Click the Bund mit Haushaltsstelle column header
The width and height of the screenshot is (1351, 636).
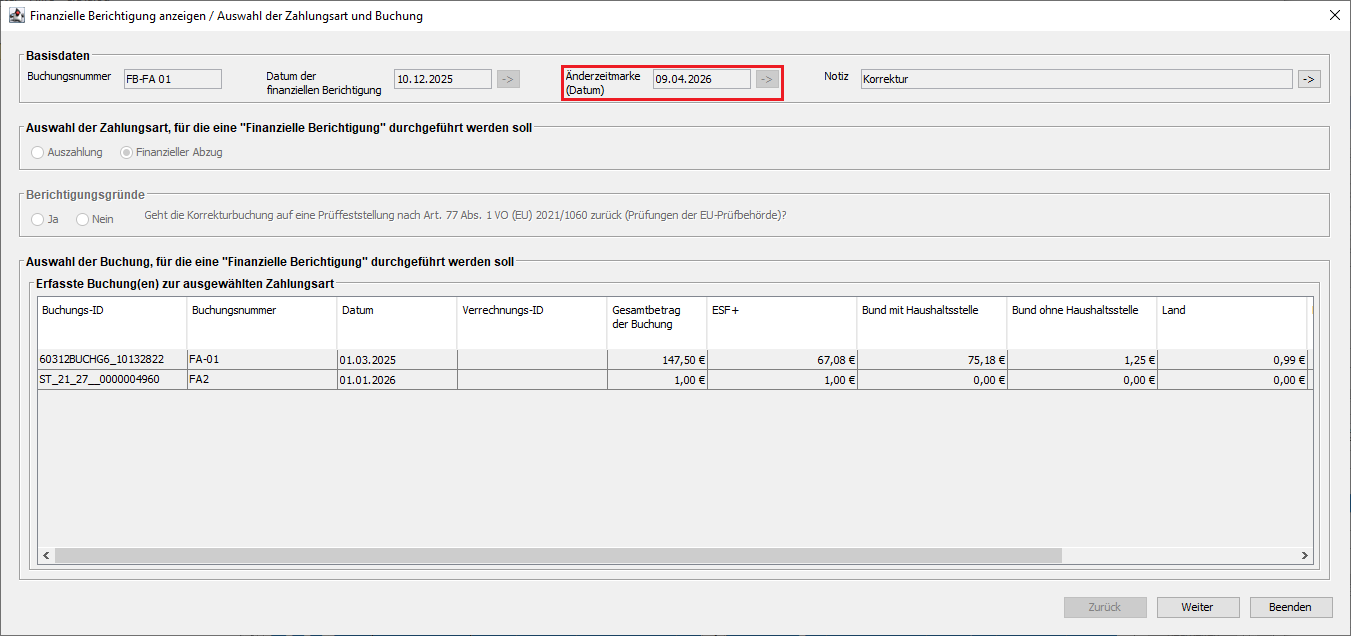click(930, 311)
